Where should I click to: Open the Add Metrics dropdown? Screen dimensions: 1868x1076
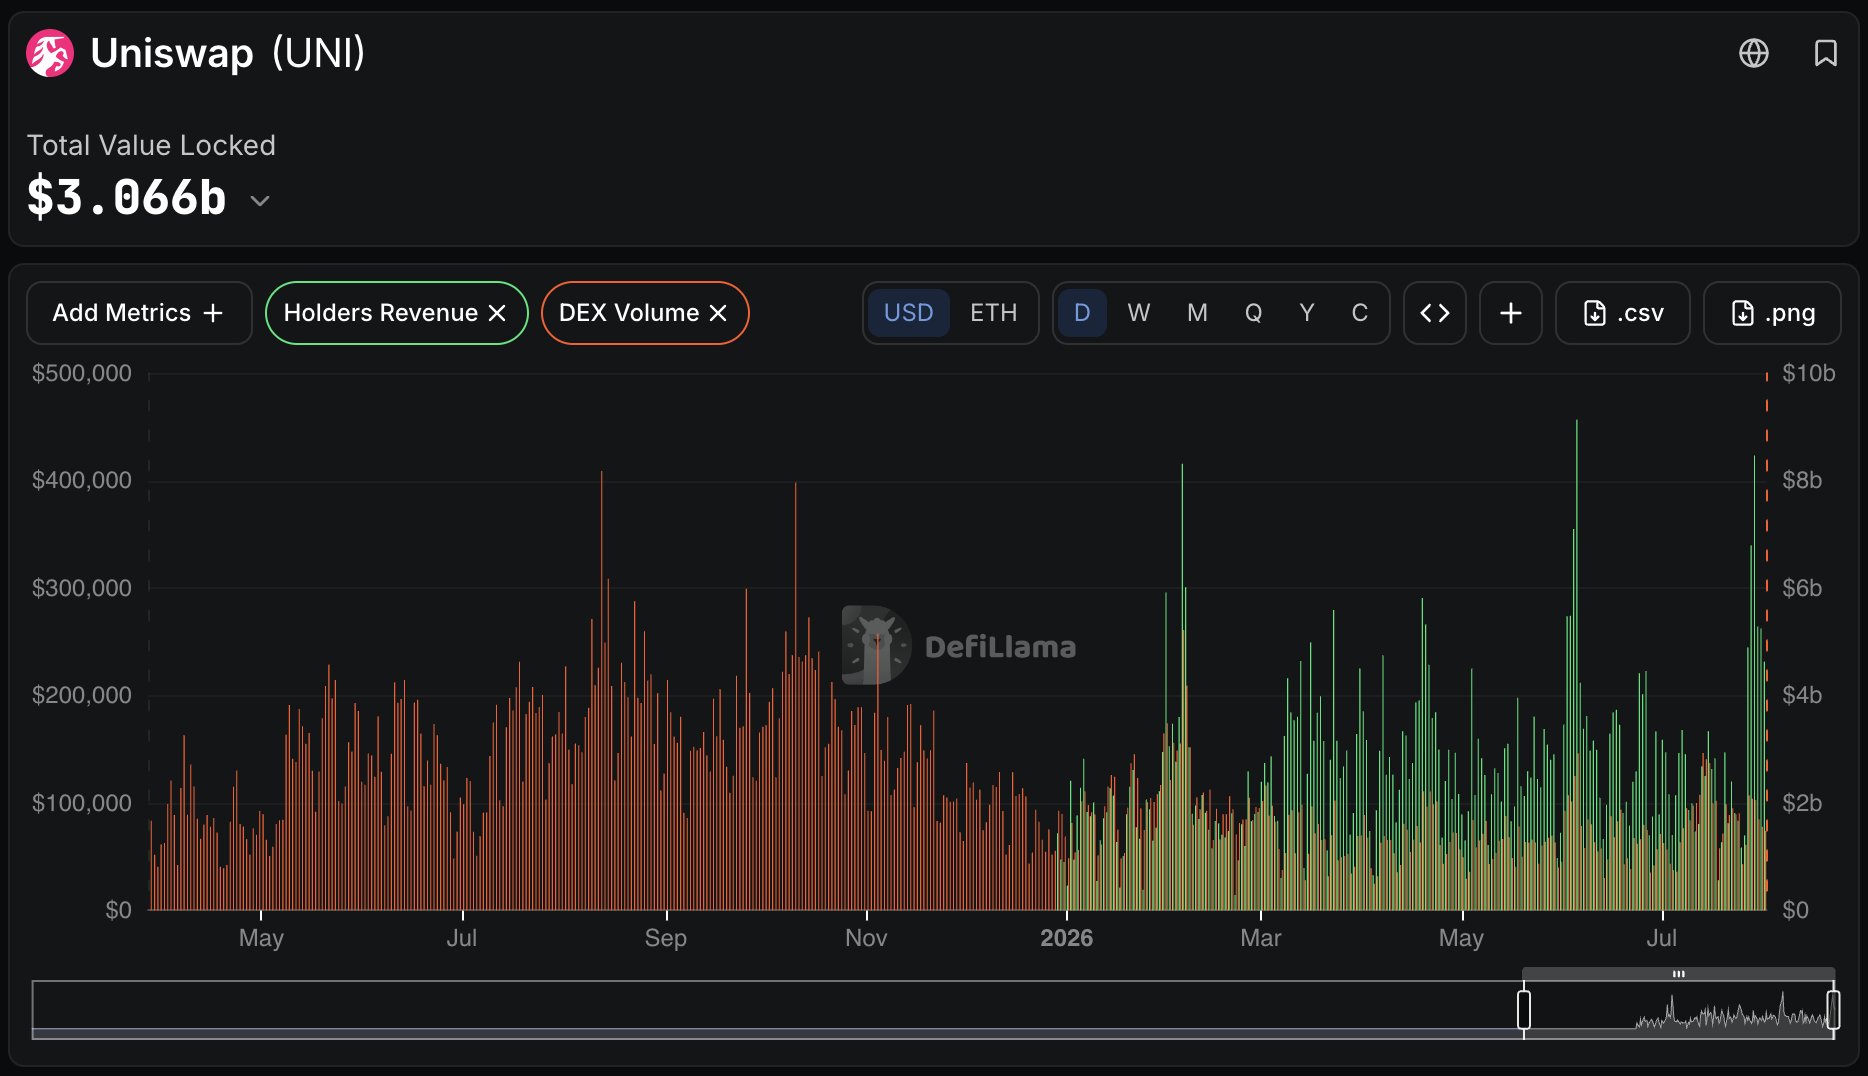pyautogui.click(x=139, y=313)
